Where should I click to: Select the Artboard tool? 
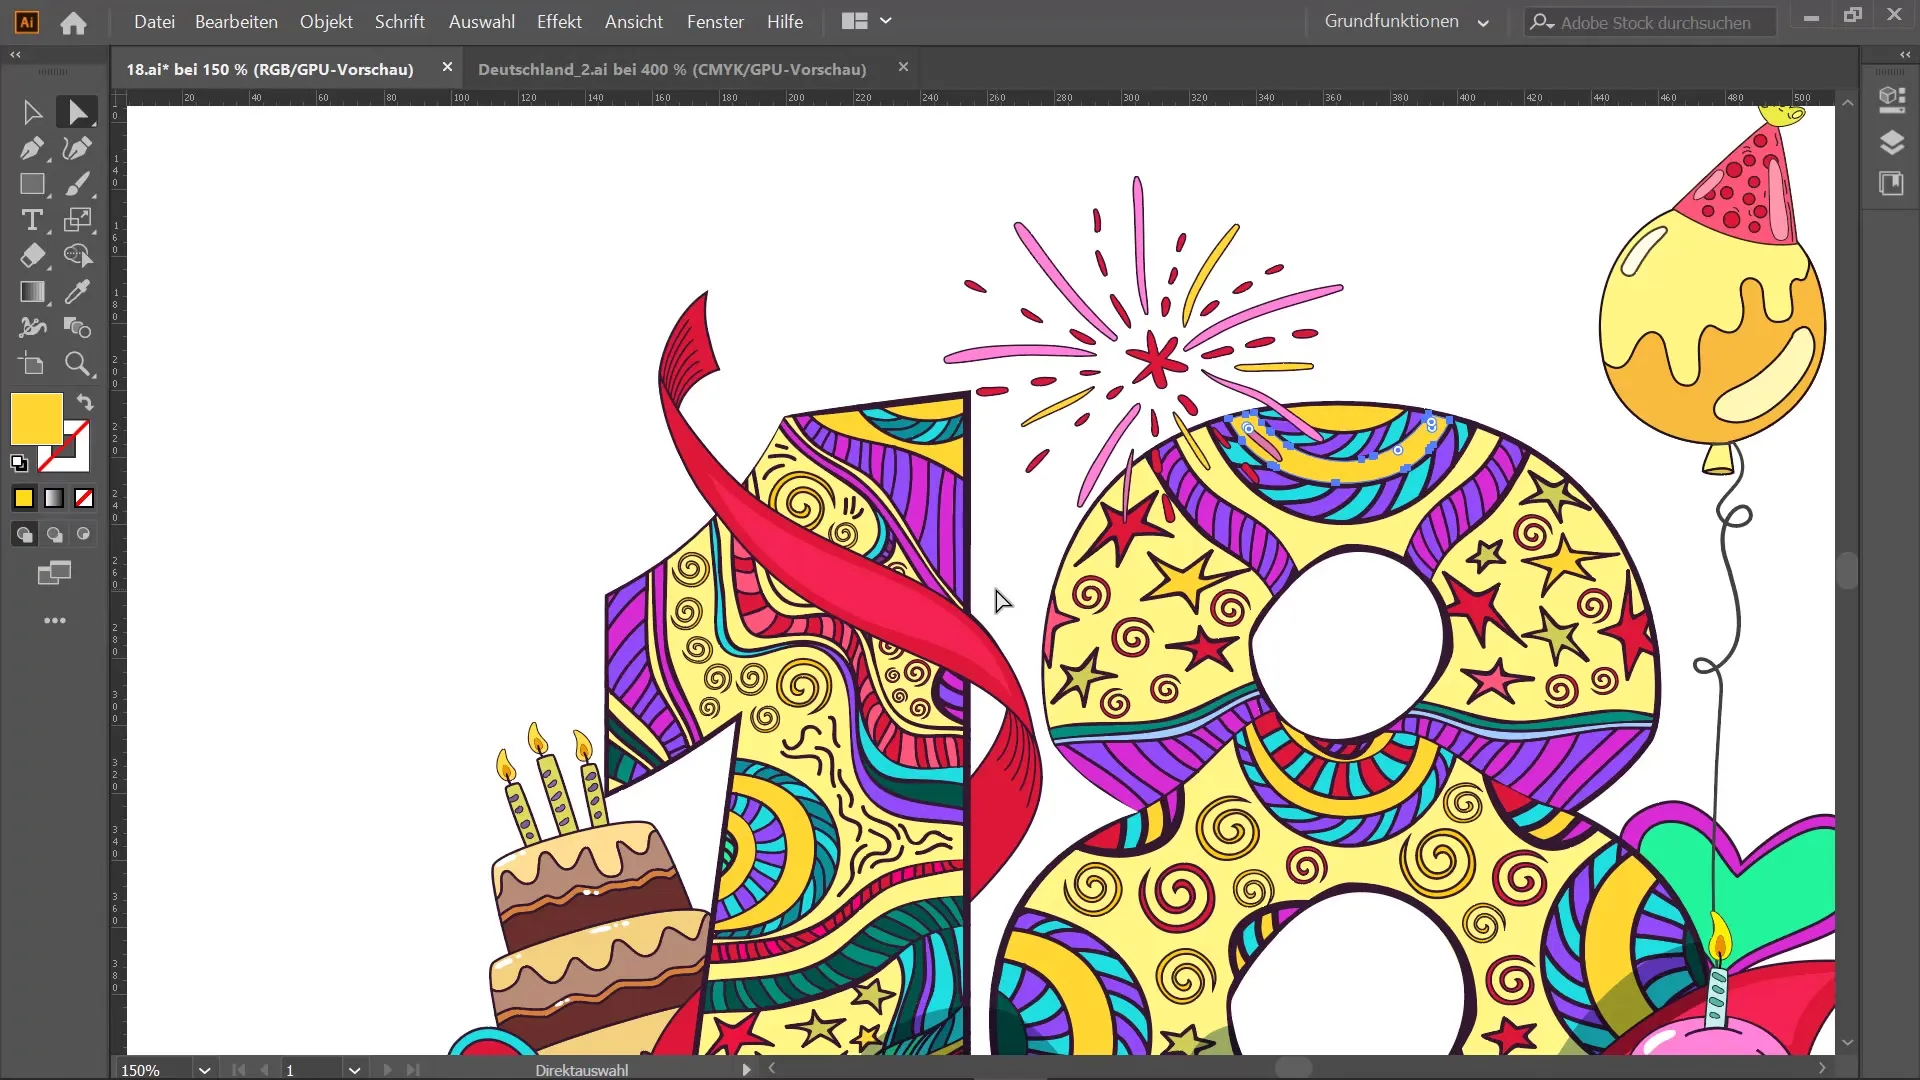click(x=32, y=364)
